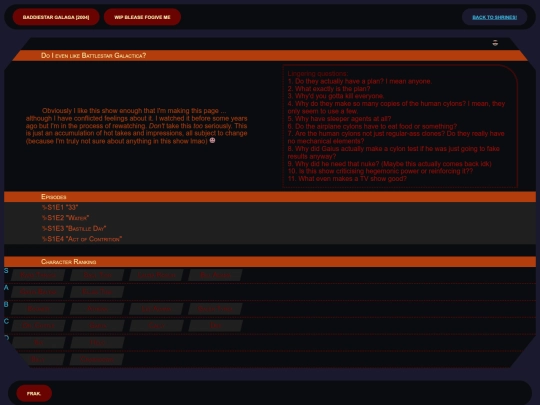Select the Ellen Tigh character tile
This screenshot has width=540, height=405.
97,292
